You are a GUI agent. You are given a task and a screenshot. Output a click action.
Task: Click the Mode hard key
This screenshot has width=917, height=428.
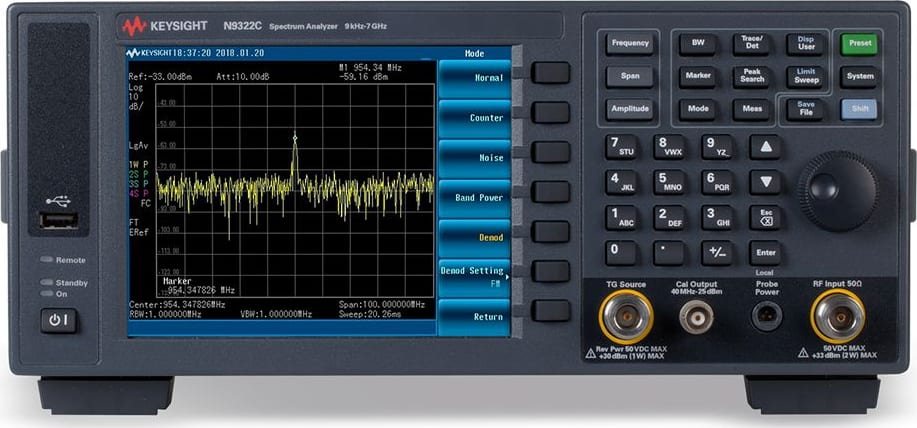[698, 109]
